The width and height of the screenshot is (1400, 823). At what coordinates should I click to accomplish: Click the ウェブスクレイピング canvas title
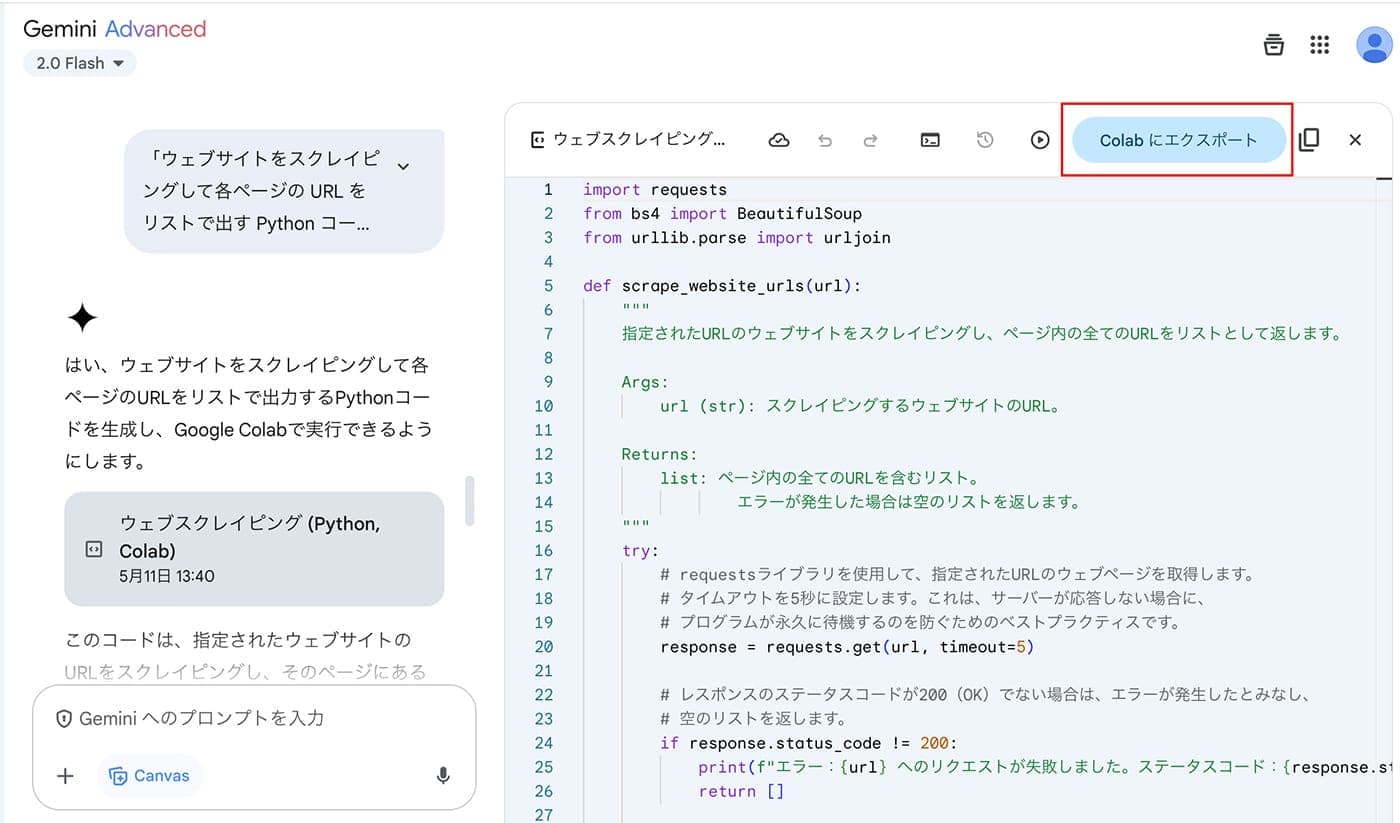tap(639, 140)
